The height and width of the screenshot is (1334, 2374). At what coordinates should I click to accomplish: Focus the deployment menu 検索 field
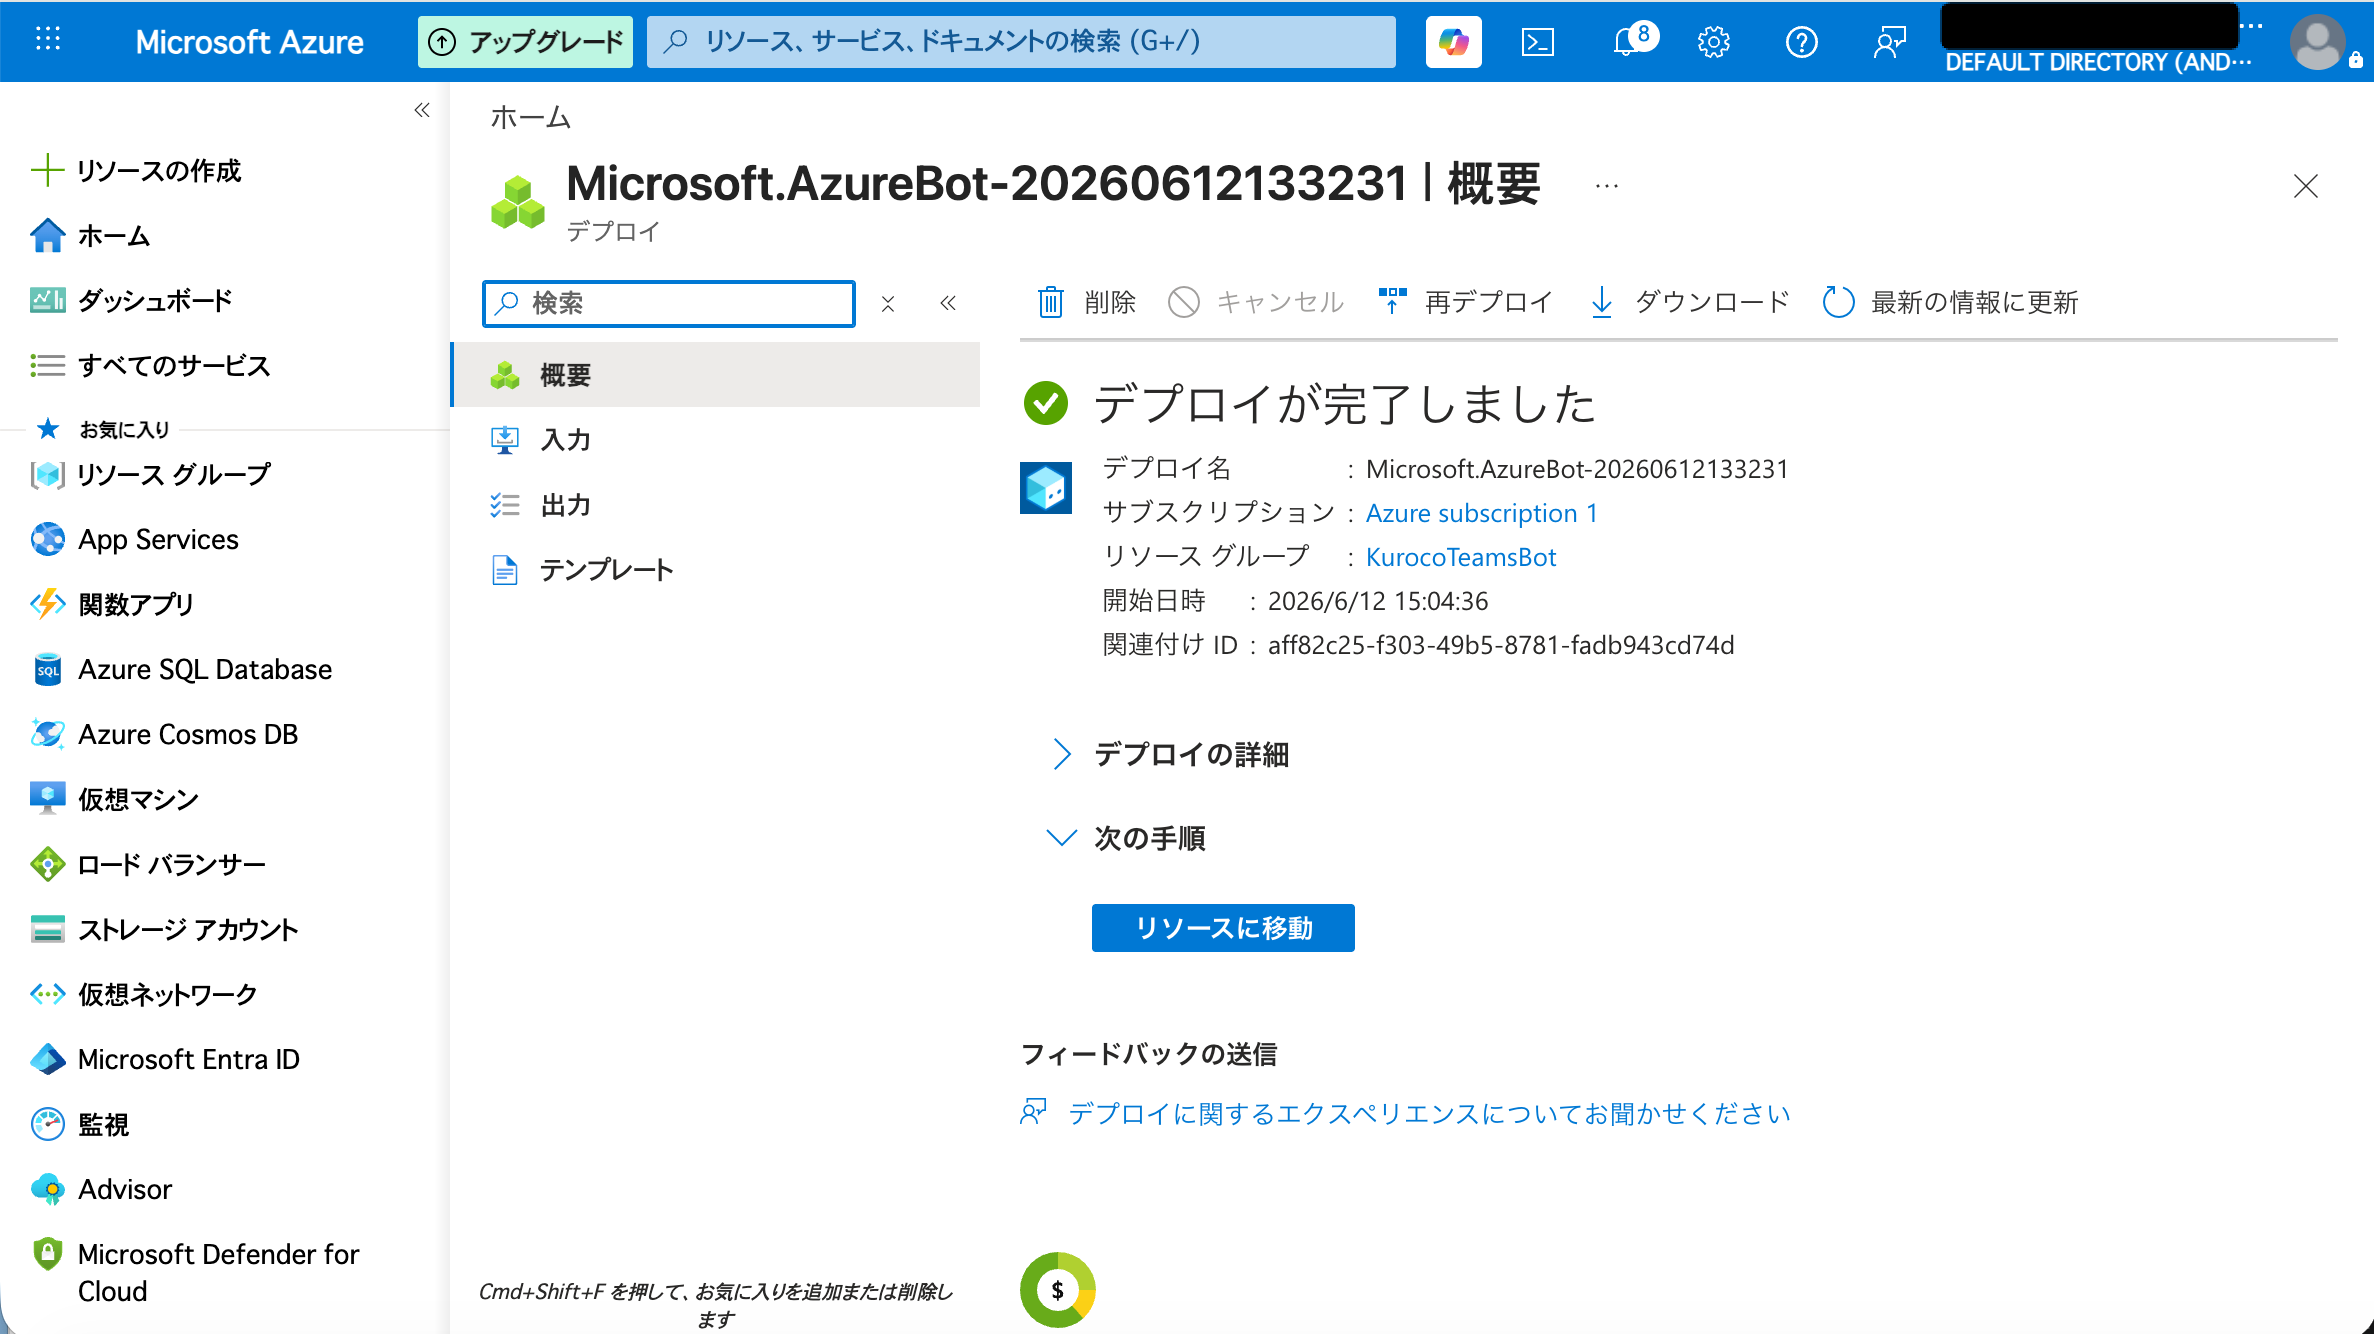(669, 303)
